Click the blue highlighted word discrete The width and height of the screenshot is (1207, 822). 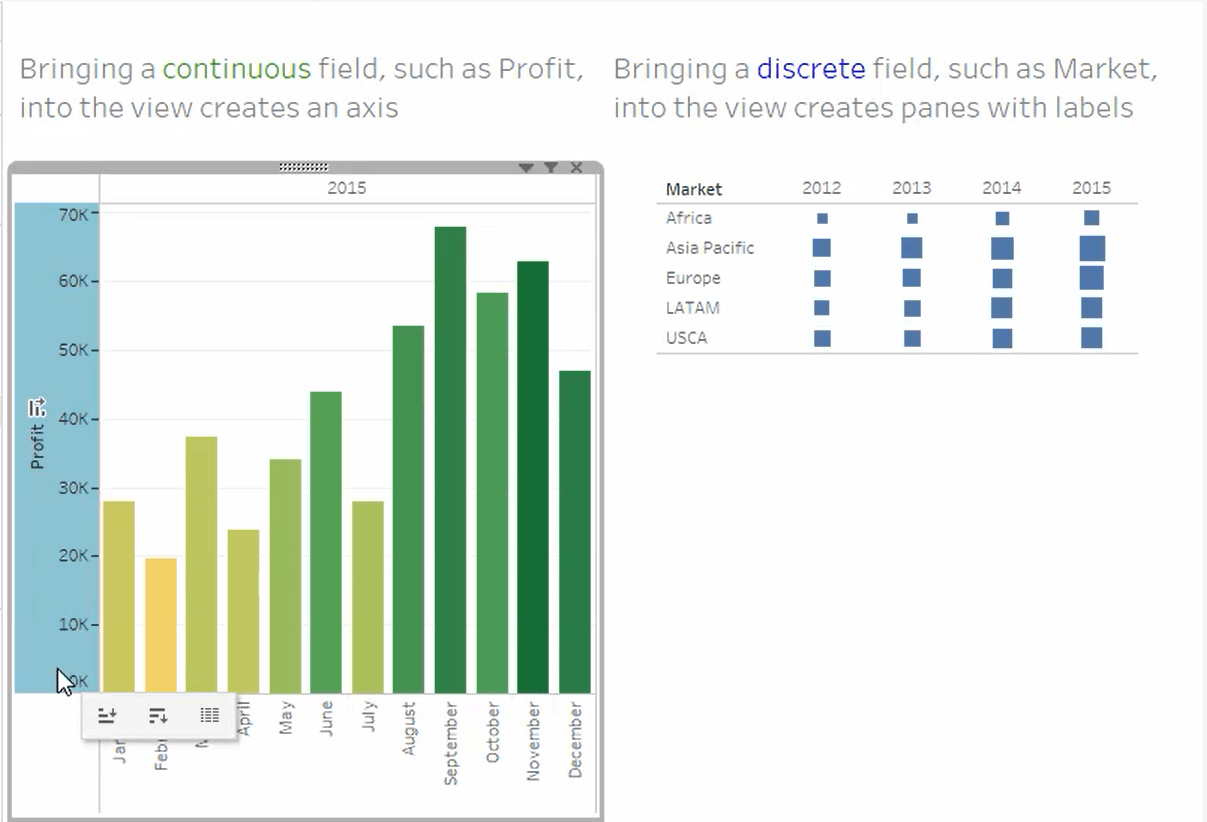[x=812, y=68]
